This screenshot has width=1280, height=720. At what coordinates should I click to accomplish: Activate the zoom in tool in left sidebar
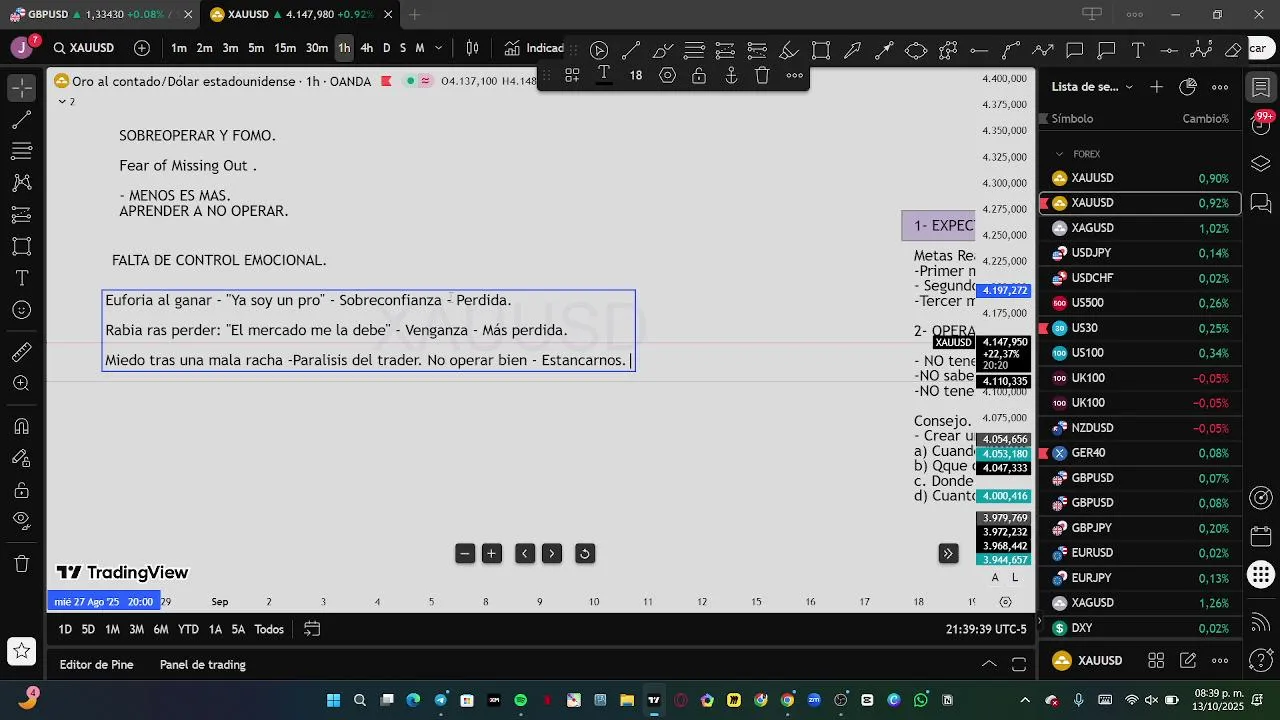point(21,384)
